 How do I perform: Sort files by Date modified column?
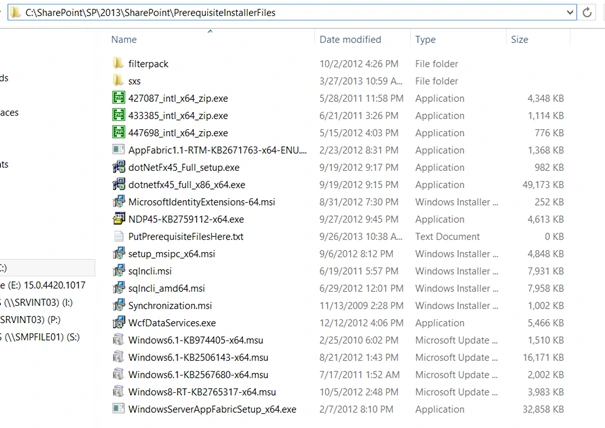click(x=350, y=39)
